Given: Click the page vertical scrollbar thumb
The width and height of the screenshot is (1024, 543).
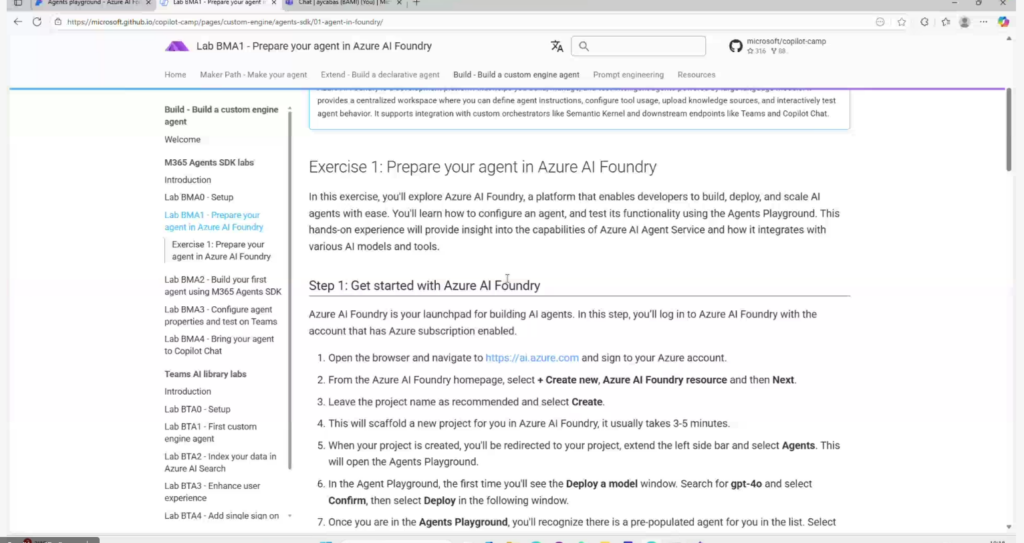Looking at the screenshot, I should tap(1008, 129).
